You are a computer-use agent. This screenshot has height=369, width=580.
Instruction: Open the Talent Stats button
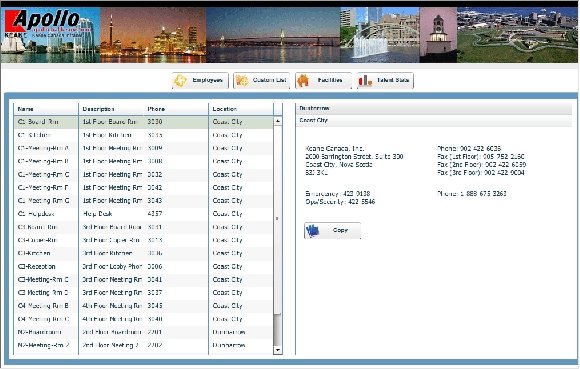pyautogui.click(x=385, y=80)
